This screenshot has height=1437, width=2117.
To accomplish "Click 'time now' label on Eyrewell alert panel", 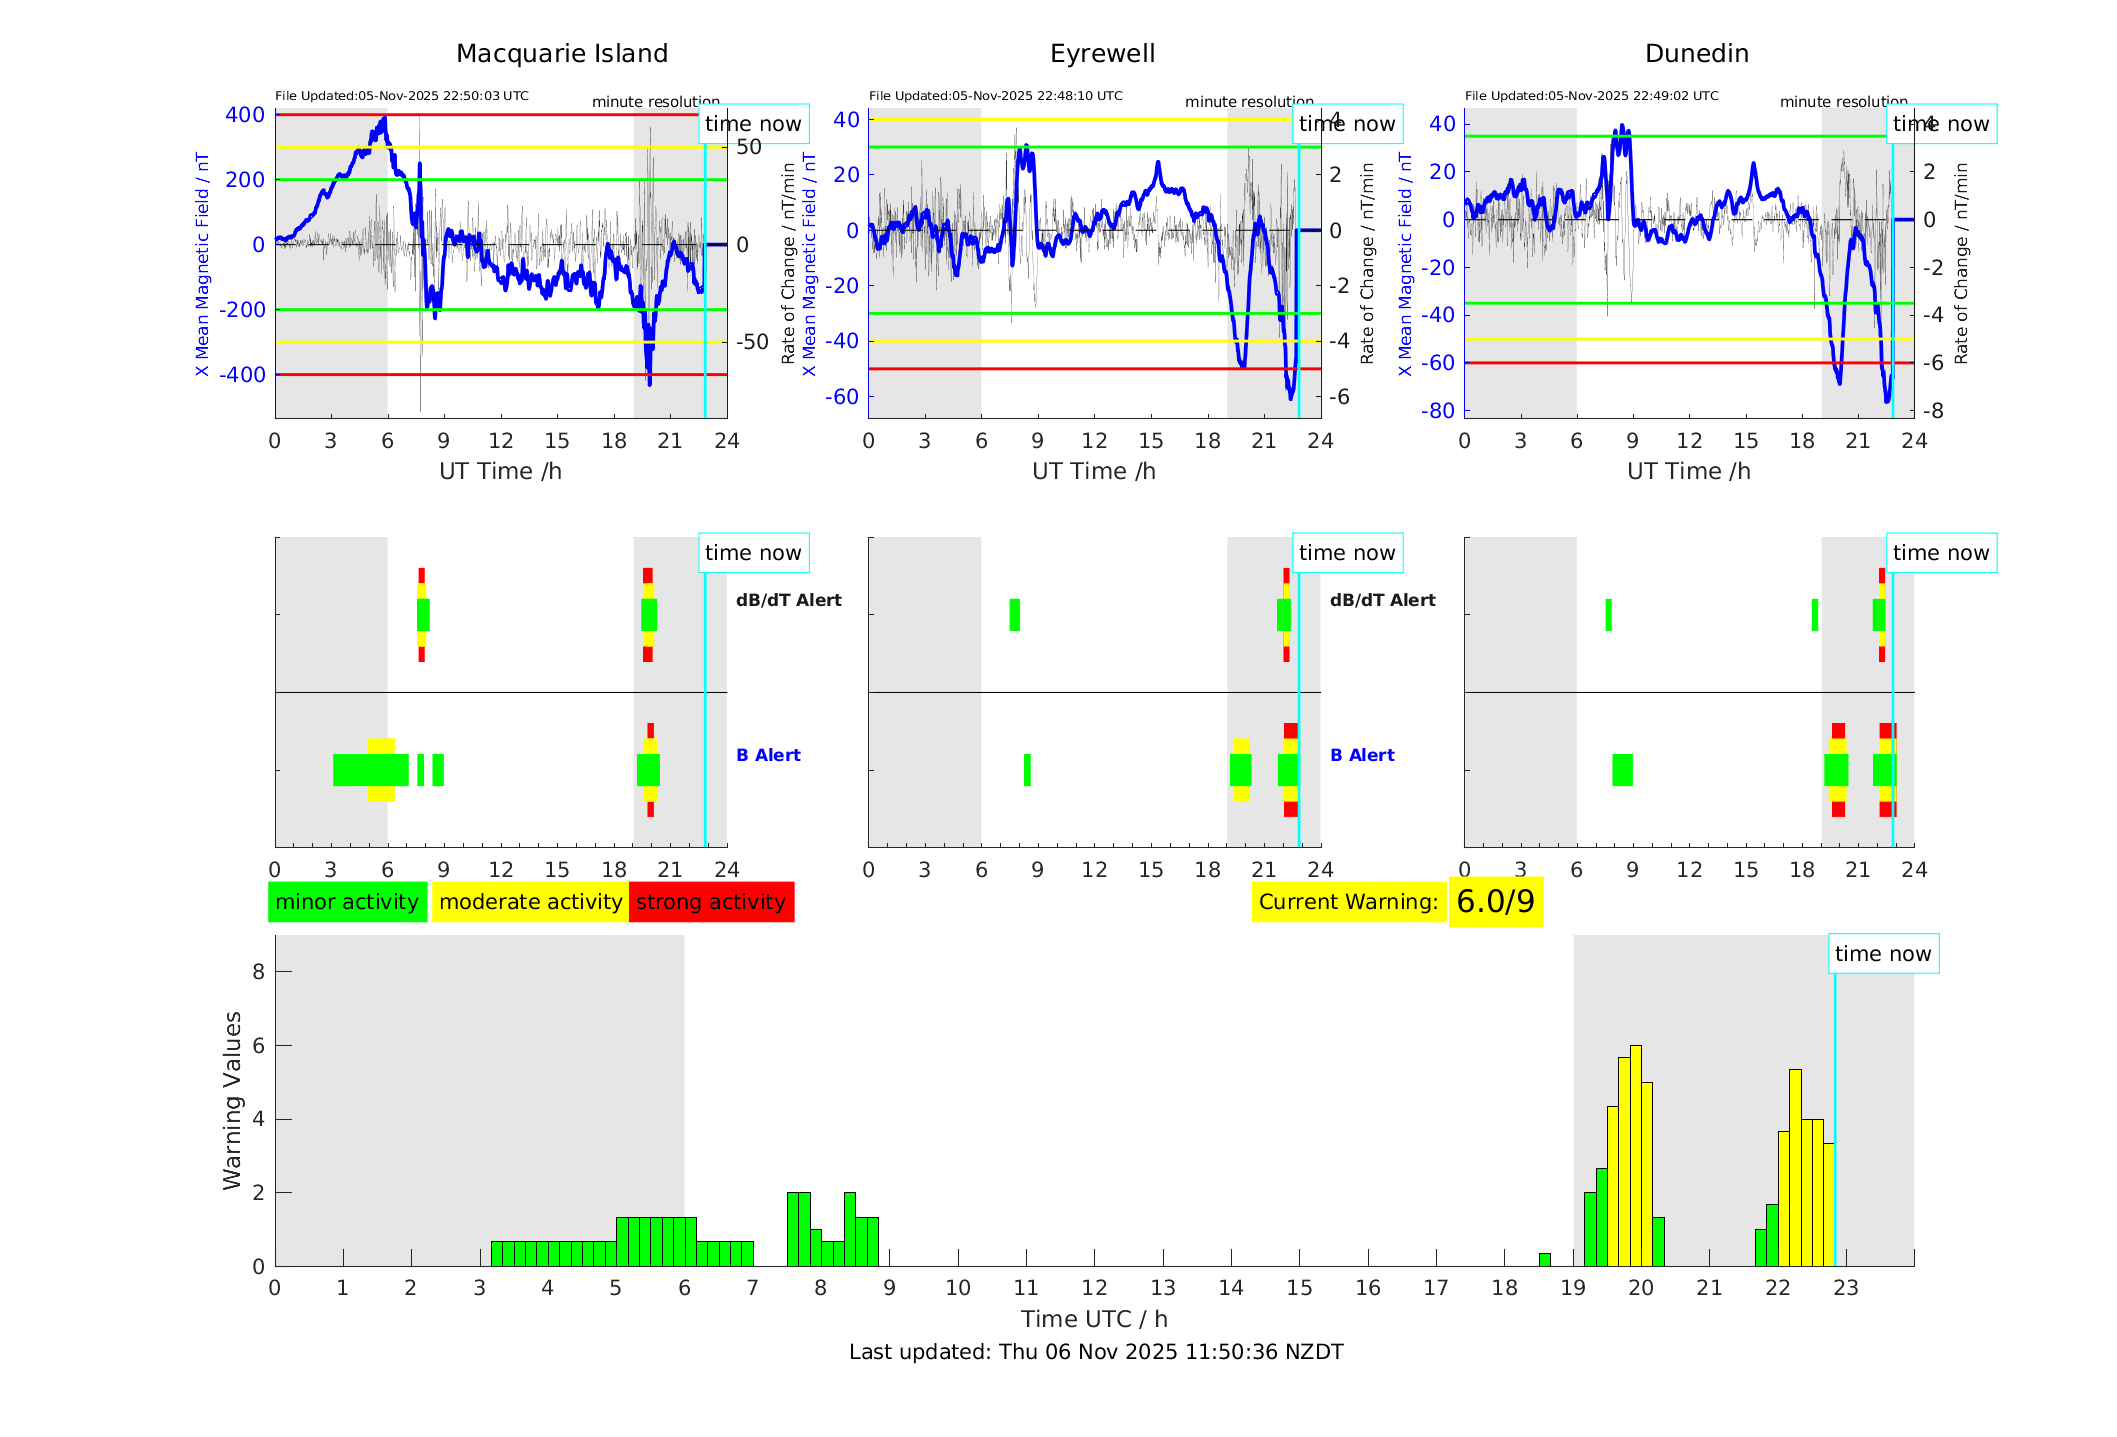I will (1346, 553).
